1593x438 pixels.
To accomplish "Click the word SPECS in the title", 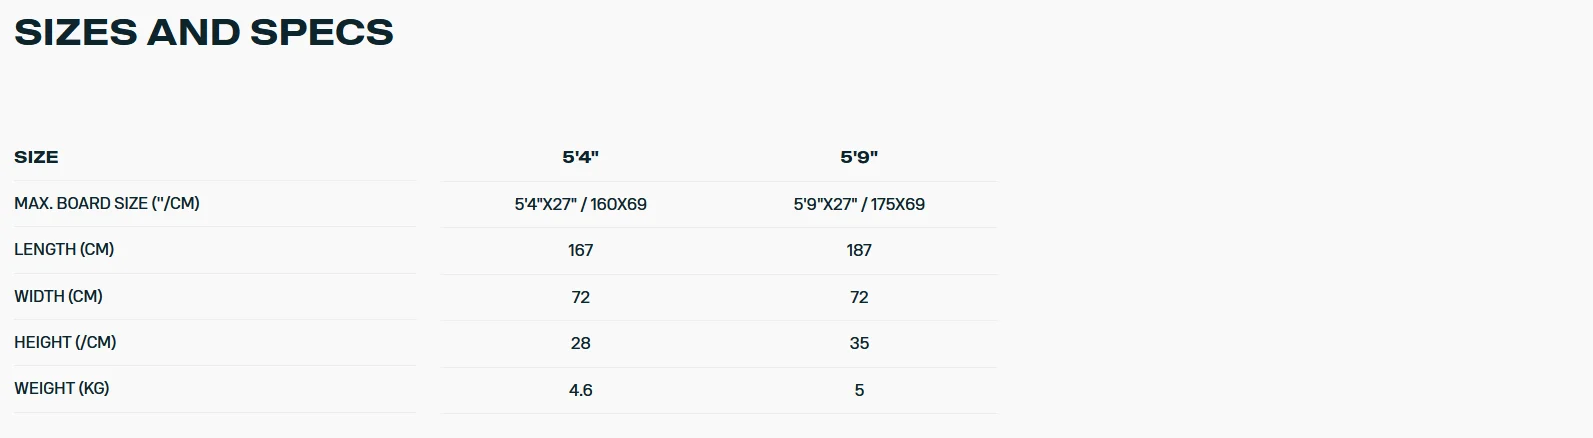I will [x=322, y=32].
